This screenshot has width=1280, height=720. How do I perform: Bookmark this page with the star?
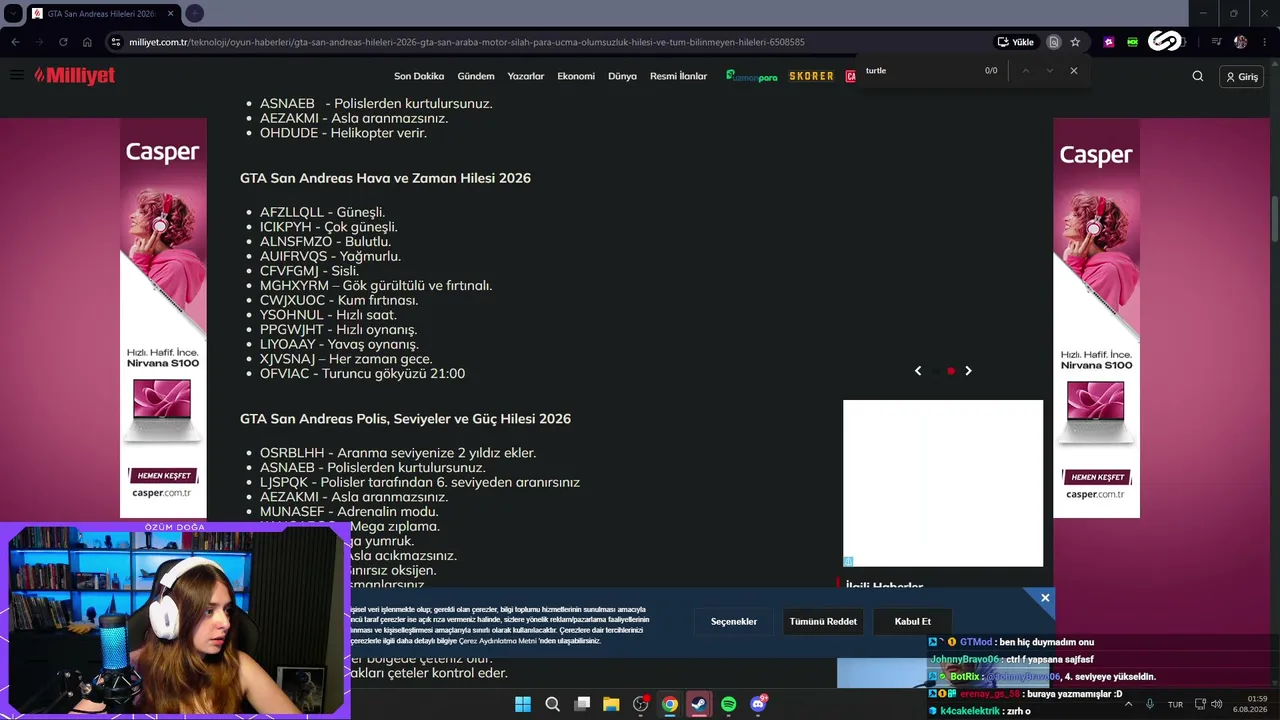[x=1075, y=42]
